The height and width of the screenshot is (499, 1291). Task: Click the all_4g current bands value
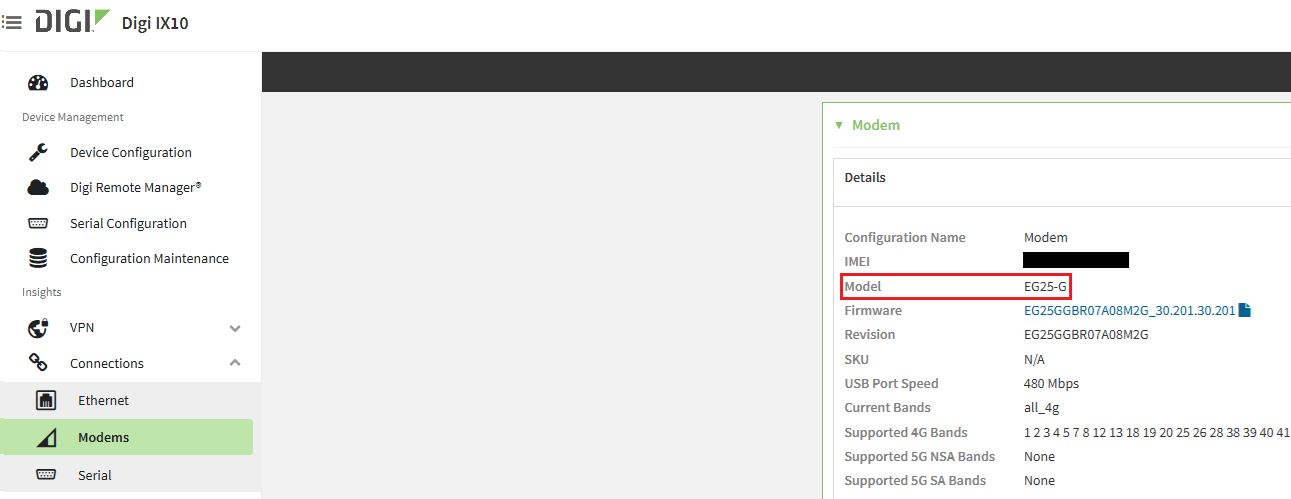(x=1040, y=408)
